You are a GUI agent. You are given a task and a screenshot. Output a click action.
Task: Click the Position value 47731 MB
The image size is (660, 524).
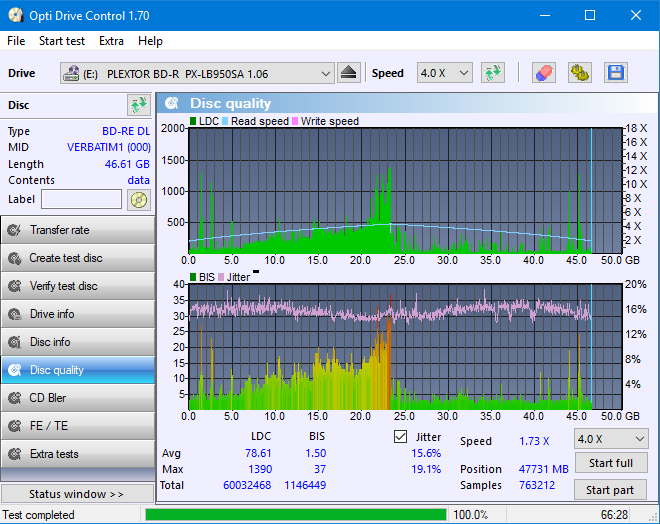click(543, 469)
